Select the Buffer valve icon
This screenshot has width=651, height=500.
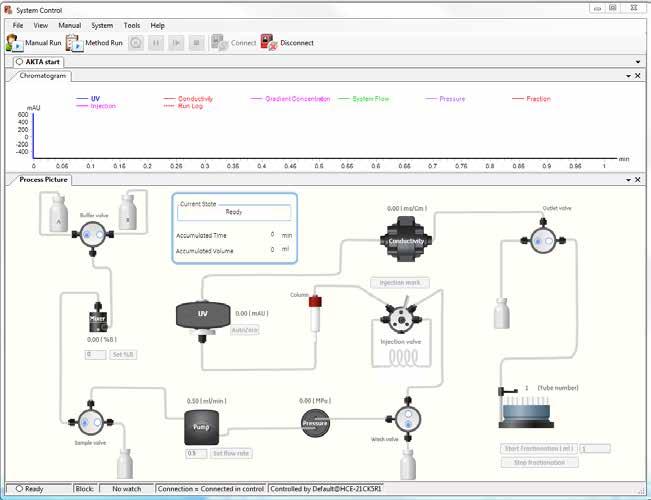[x=93, y=235]
